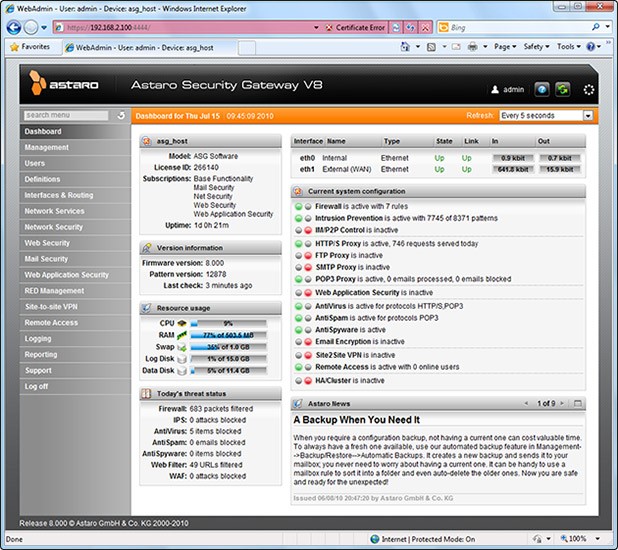Image resolution: width=618 pixels, height=550 pixels.
Task: Click the Current system configuration panel icon
Action: (x=298, y=191)
